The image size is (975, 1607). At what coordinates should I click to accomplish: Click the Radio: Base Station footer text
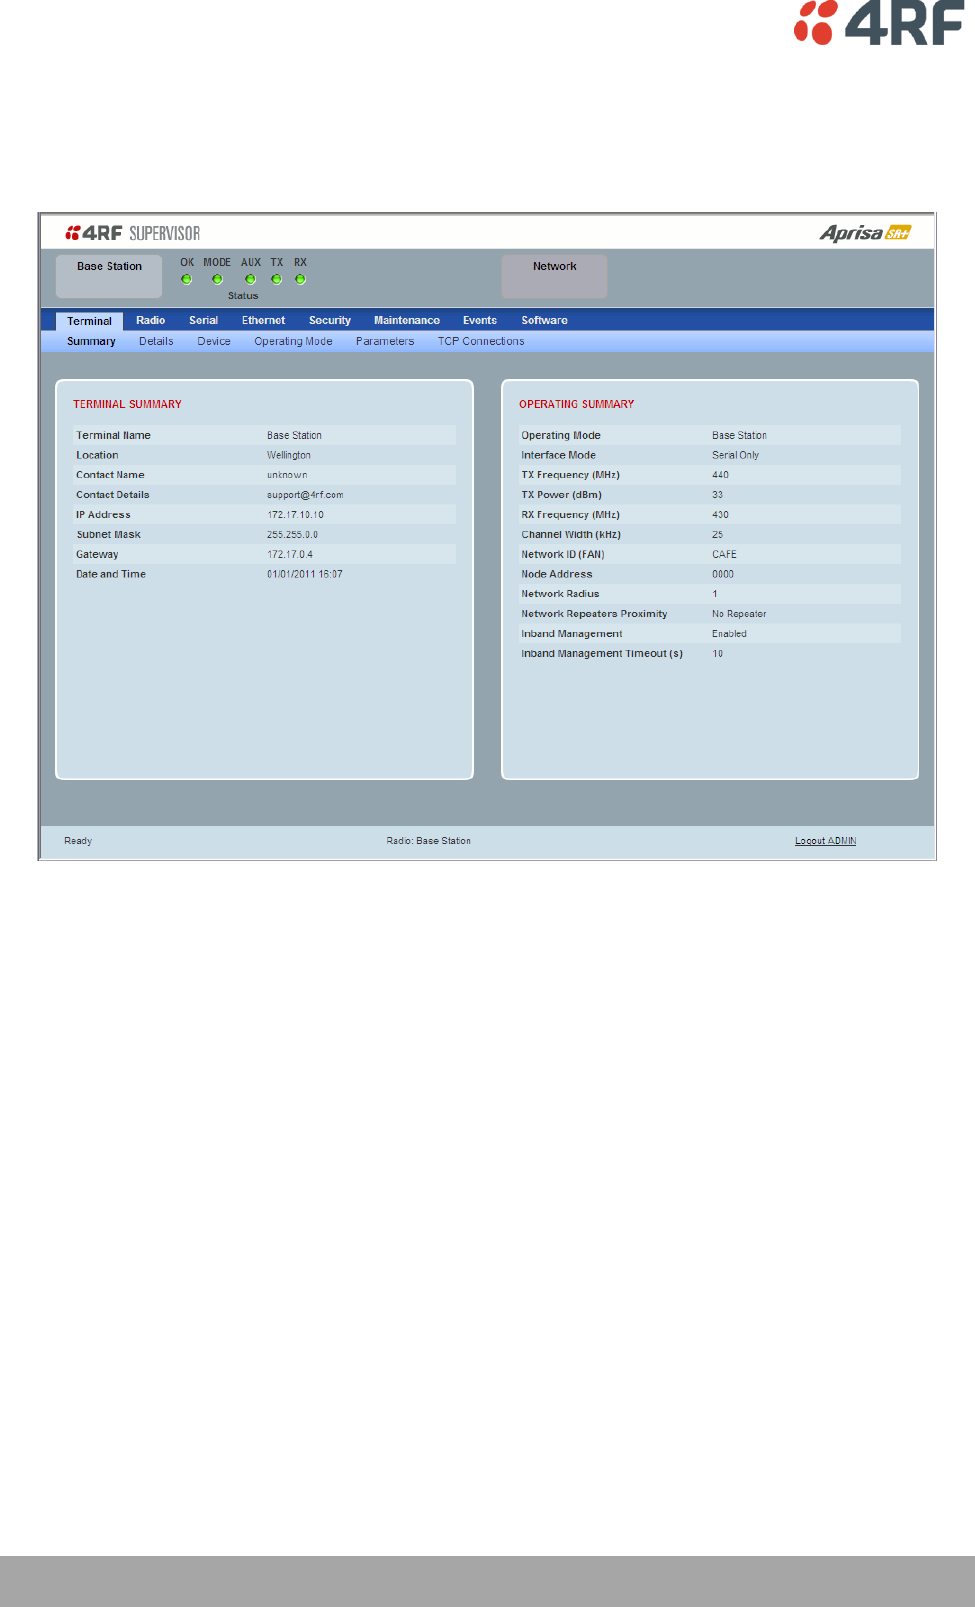pyautogui.click(x=428, y=841)
